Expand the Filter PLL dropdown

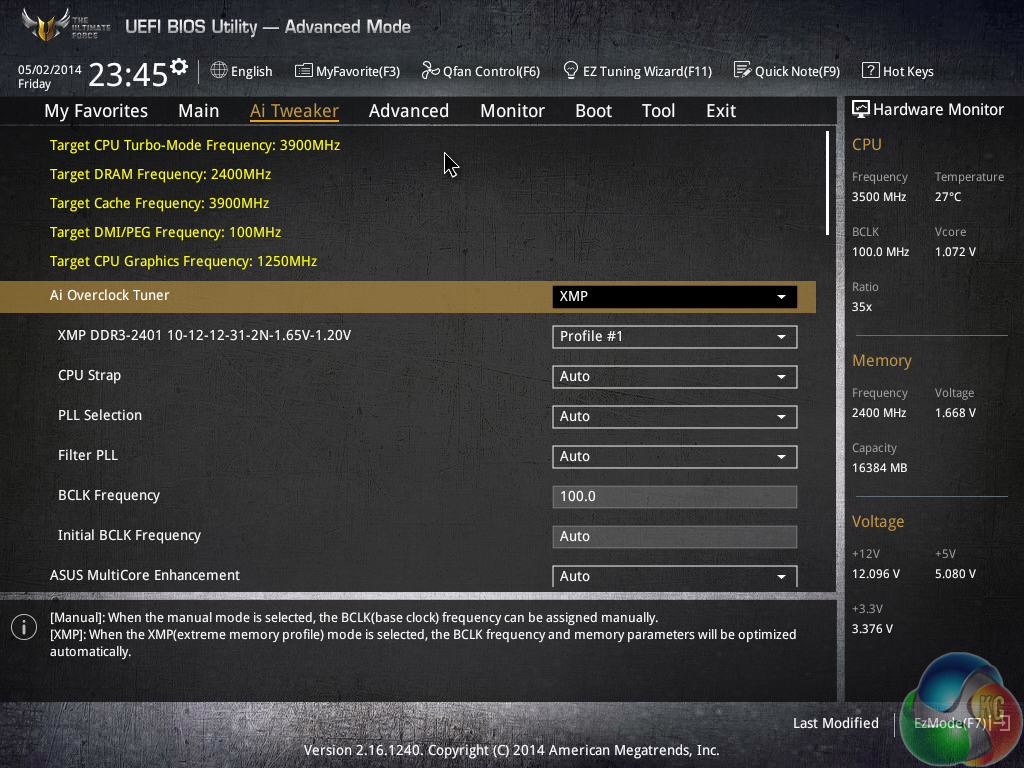(x=674, y=457)
